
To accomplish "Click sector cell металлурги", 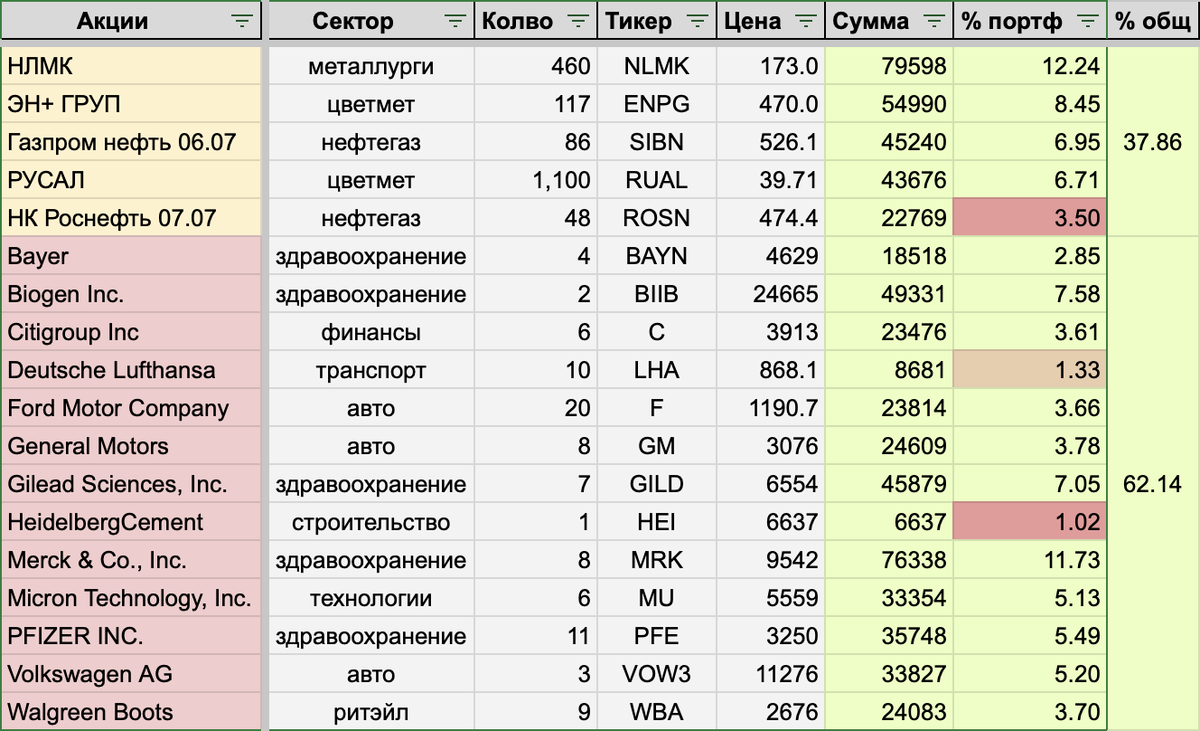I will [371, 67].
